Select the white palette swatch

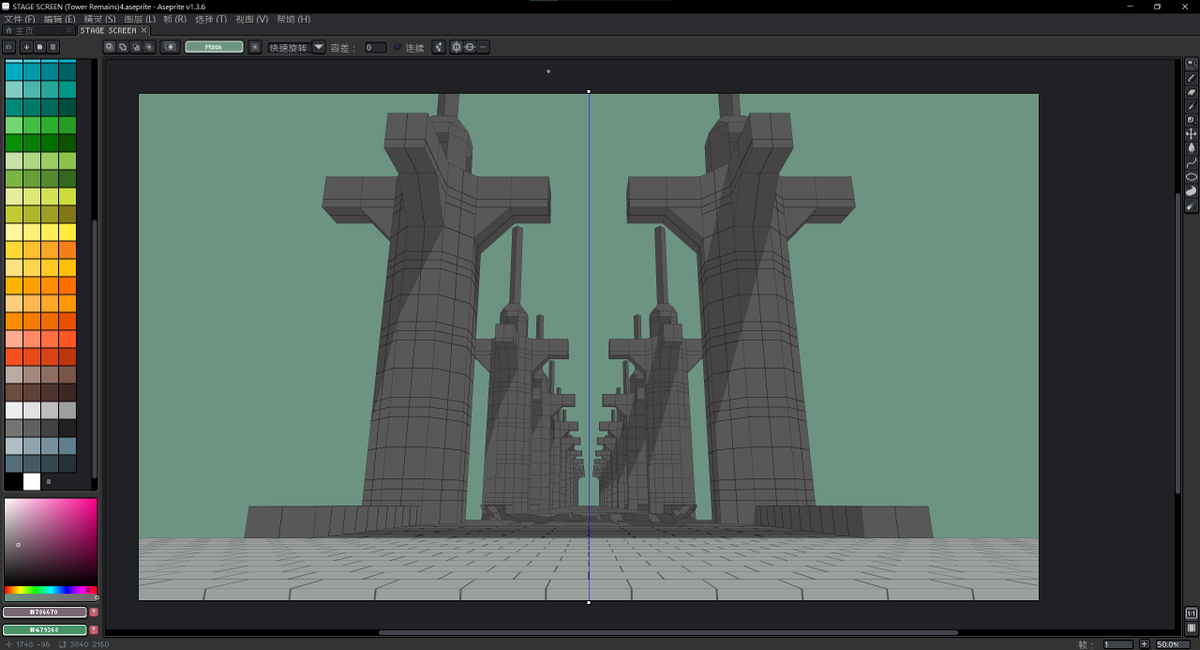[x=31, y=481]
